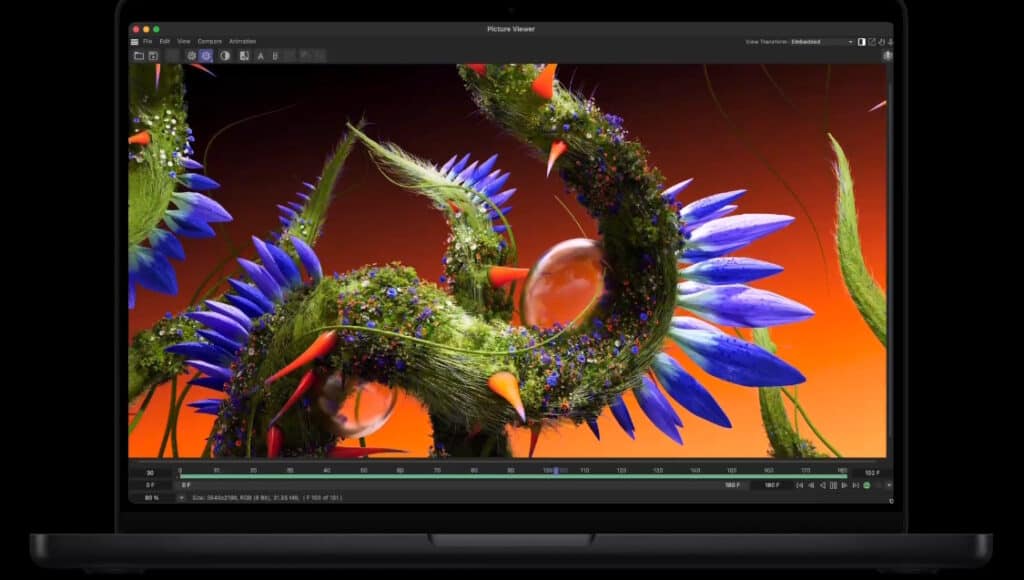
Task: Click the image size info status text
Action: point(267,498)
